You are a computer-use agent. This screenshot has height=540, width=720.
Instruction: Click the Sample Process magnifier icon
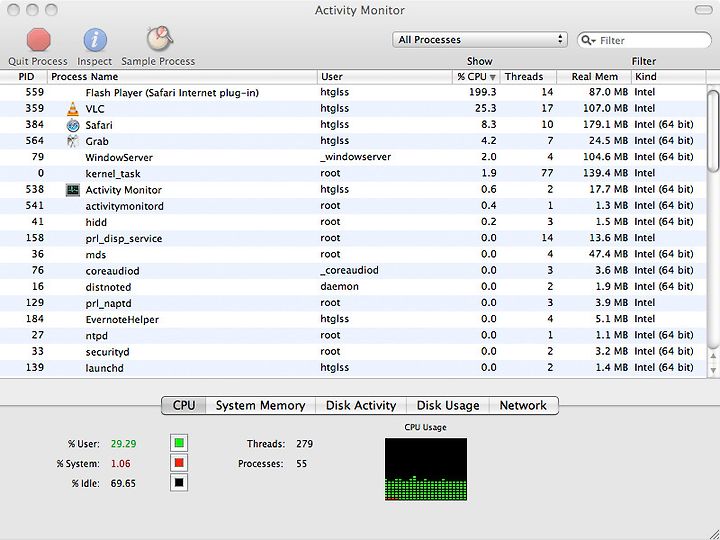159,39
